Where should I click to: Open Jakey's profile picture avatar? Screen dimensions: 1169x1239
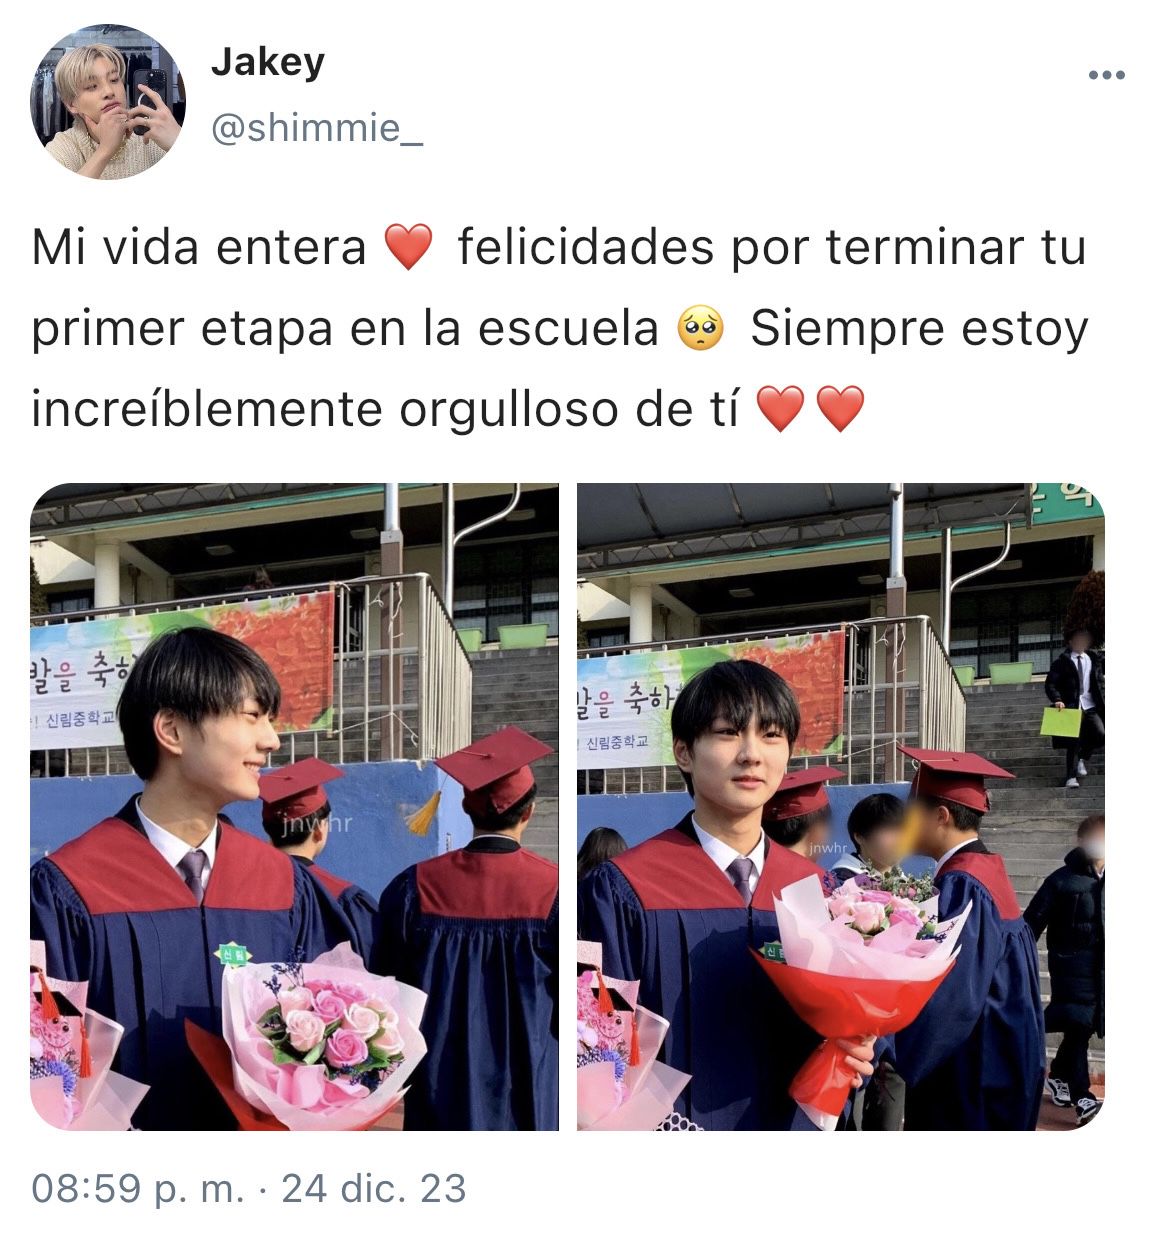click(x=108, y=102)
